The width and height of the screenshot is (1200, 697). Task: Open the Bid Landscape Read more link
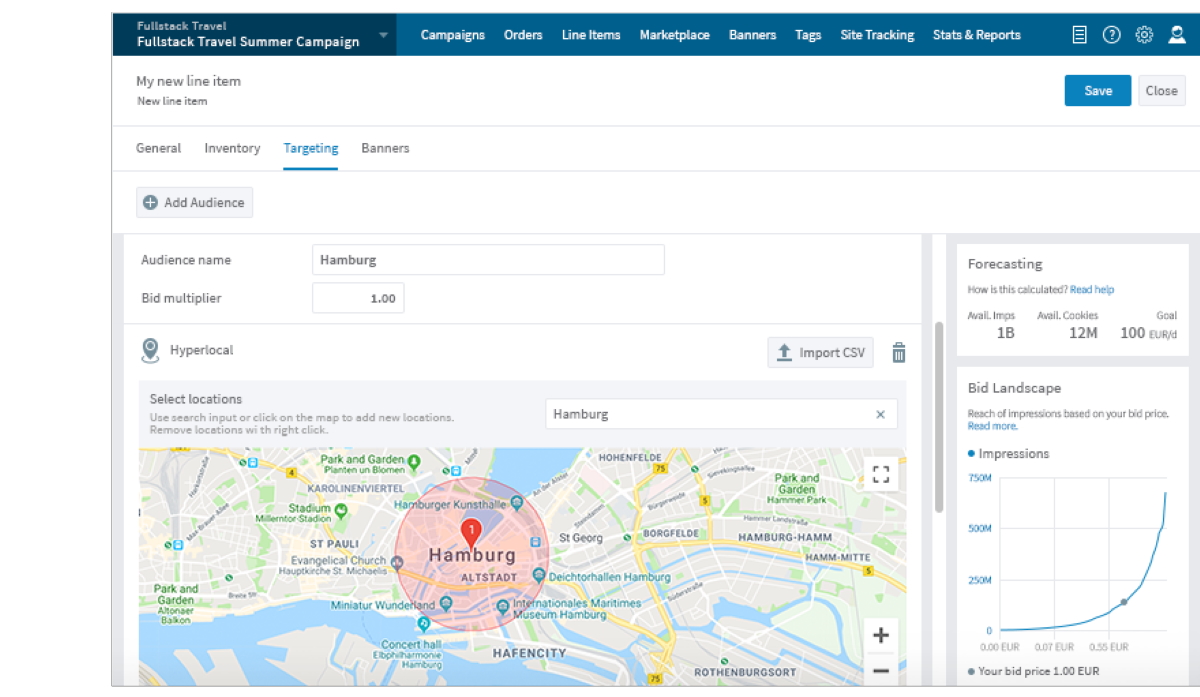pos(992,426)
